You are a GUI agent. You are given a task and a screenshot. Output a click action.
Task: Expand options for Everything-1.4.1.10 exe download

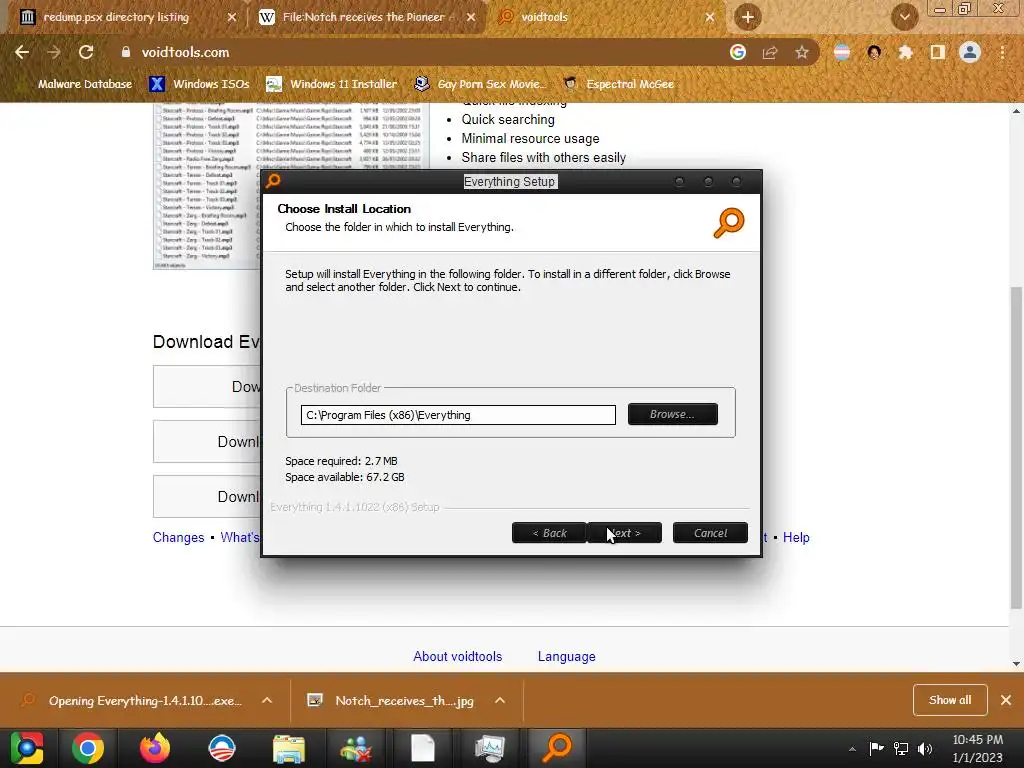267,701
